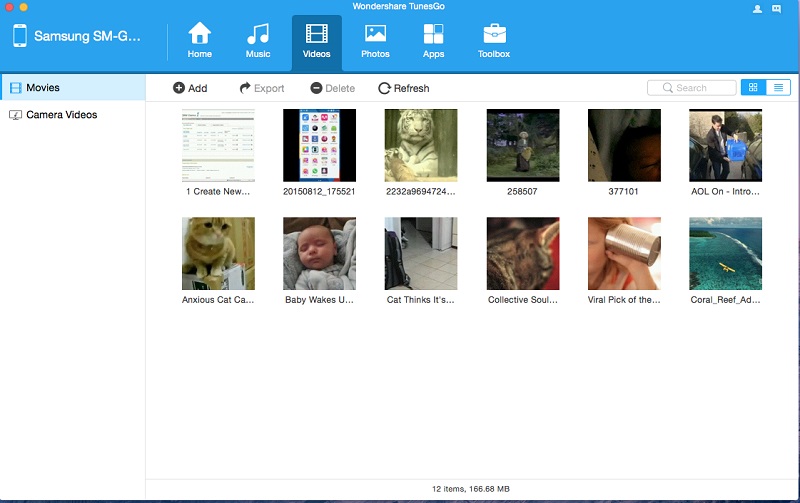This screenshot has width=800, height=503.
Task: Go to the Music section
Action: click(258, 40)
